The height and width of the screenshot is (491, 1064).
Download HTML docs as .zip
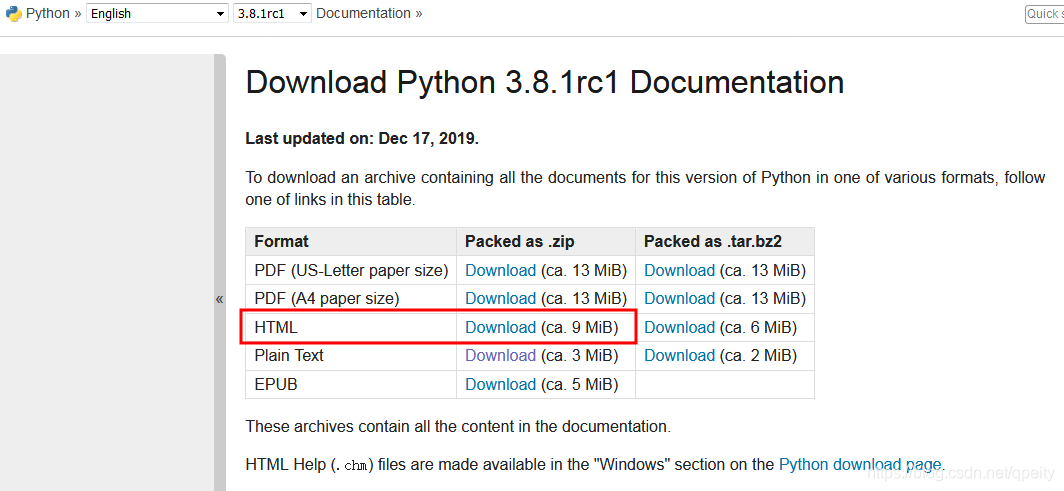501,328
